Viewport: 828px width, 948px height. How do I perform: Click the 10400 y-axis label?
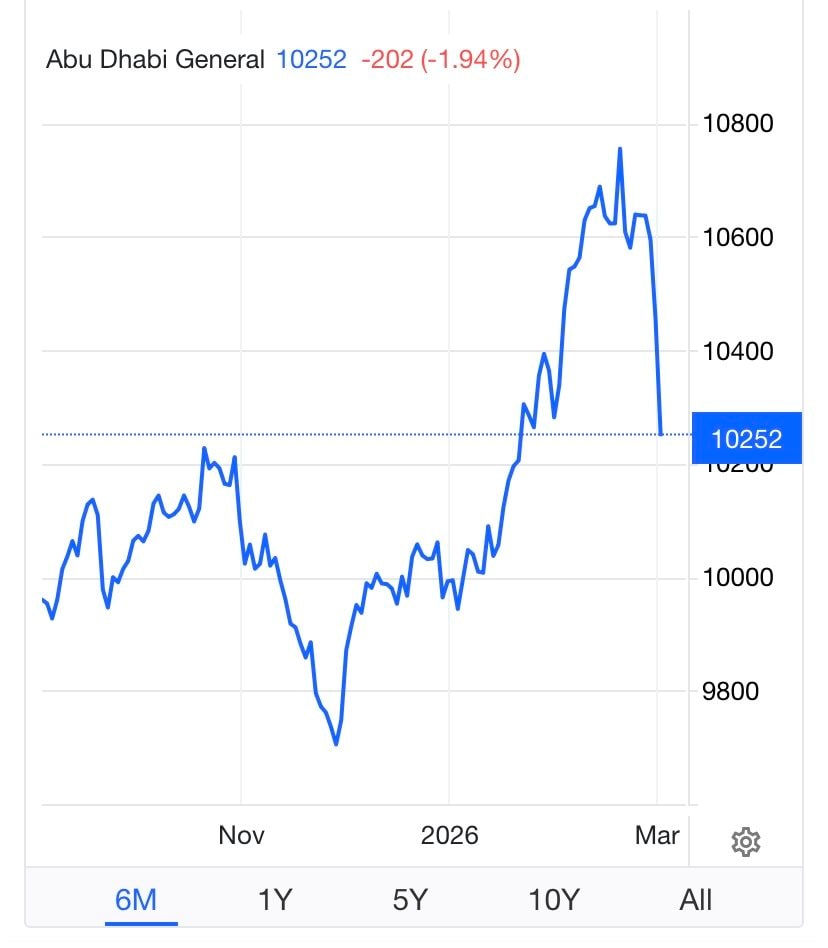[x=739, y=351]
